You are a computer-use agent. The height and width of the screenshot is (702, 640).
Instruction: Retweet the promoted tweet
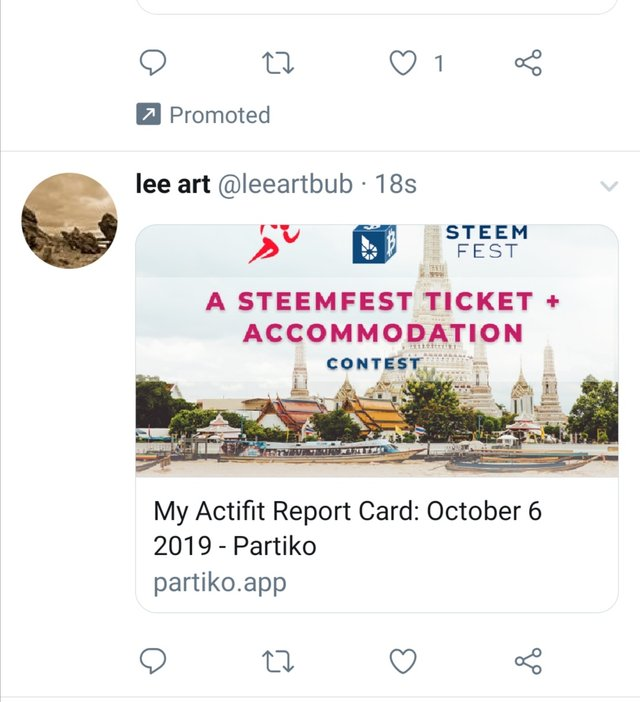click(x=276, y=64)
